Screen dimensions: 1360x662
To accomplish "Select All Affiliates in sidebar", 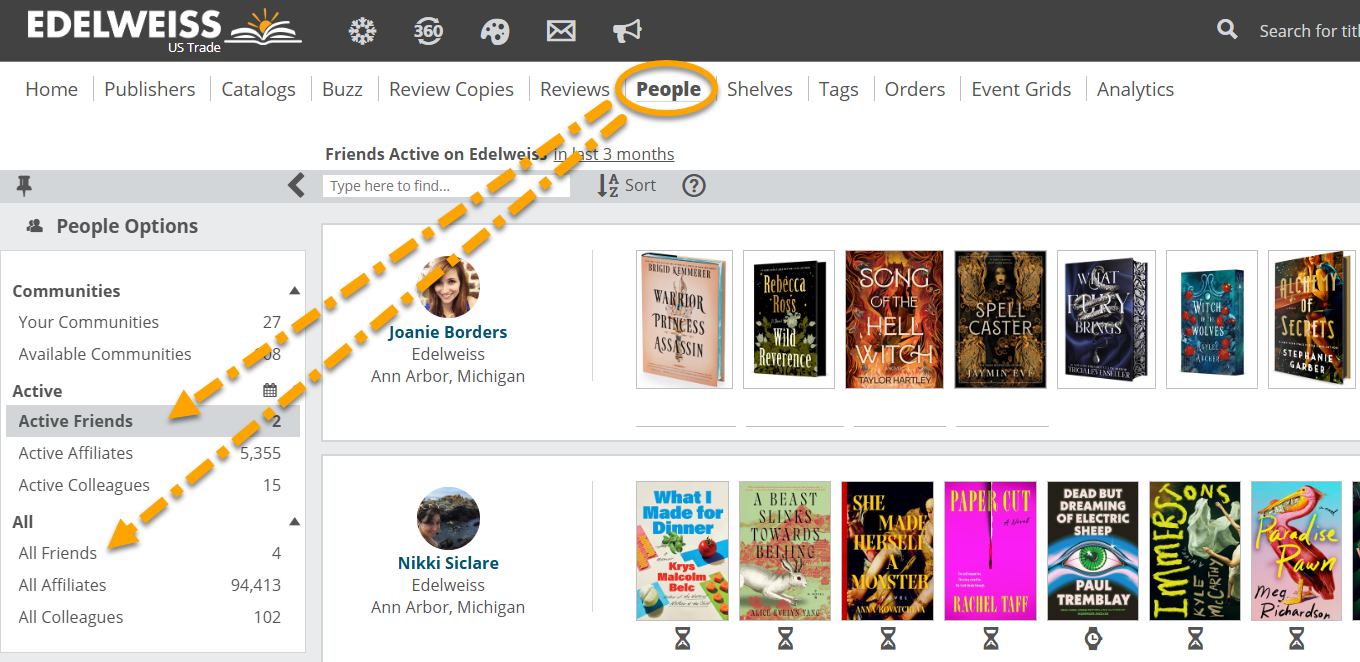I will pos(62,585).
